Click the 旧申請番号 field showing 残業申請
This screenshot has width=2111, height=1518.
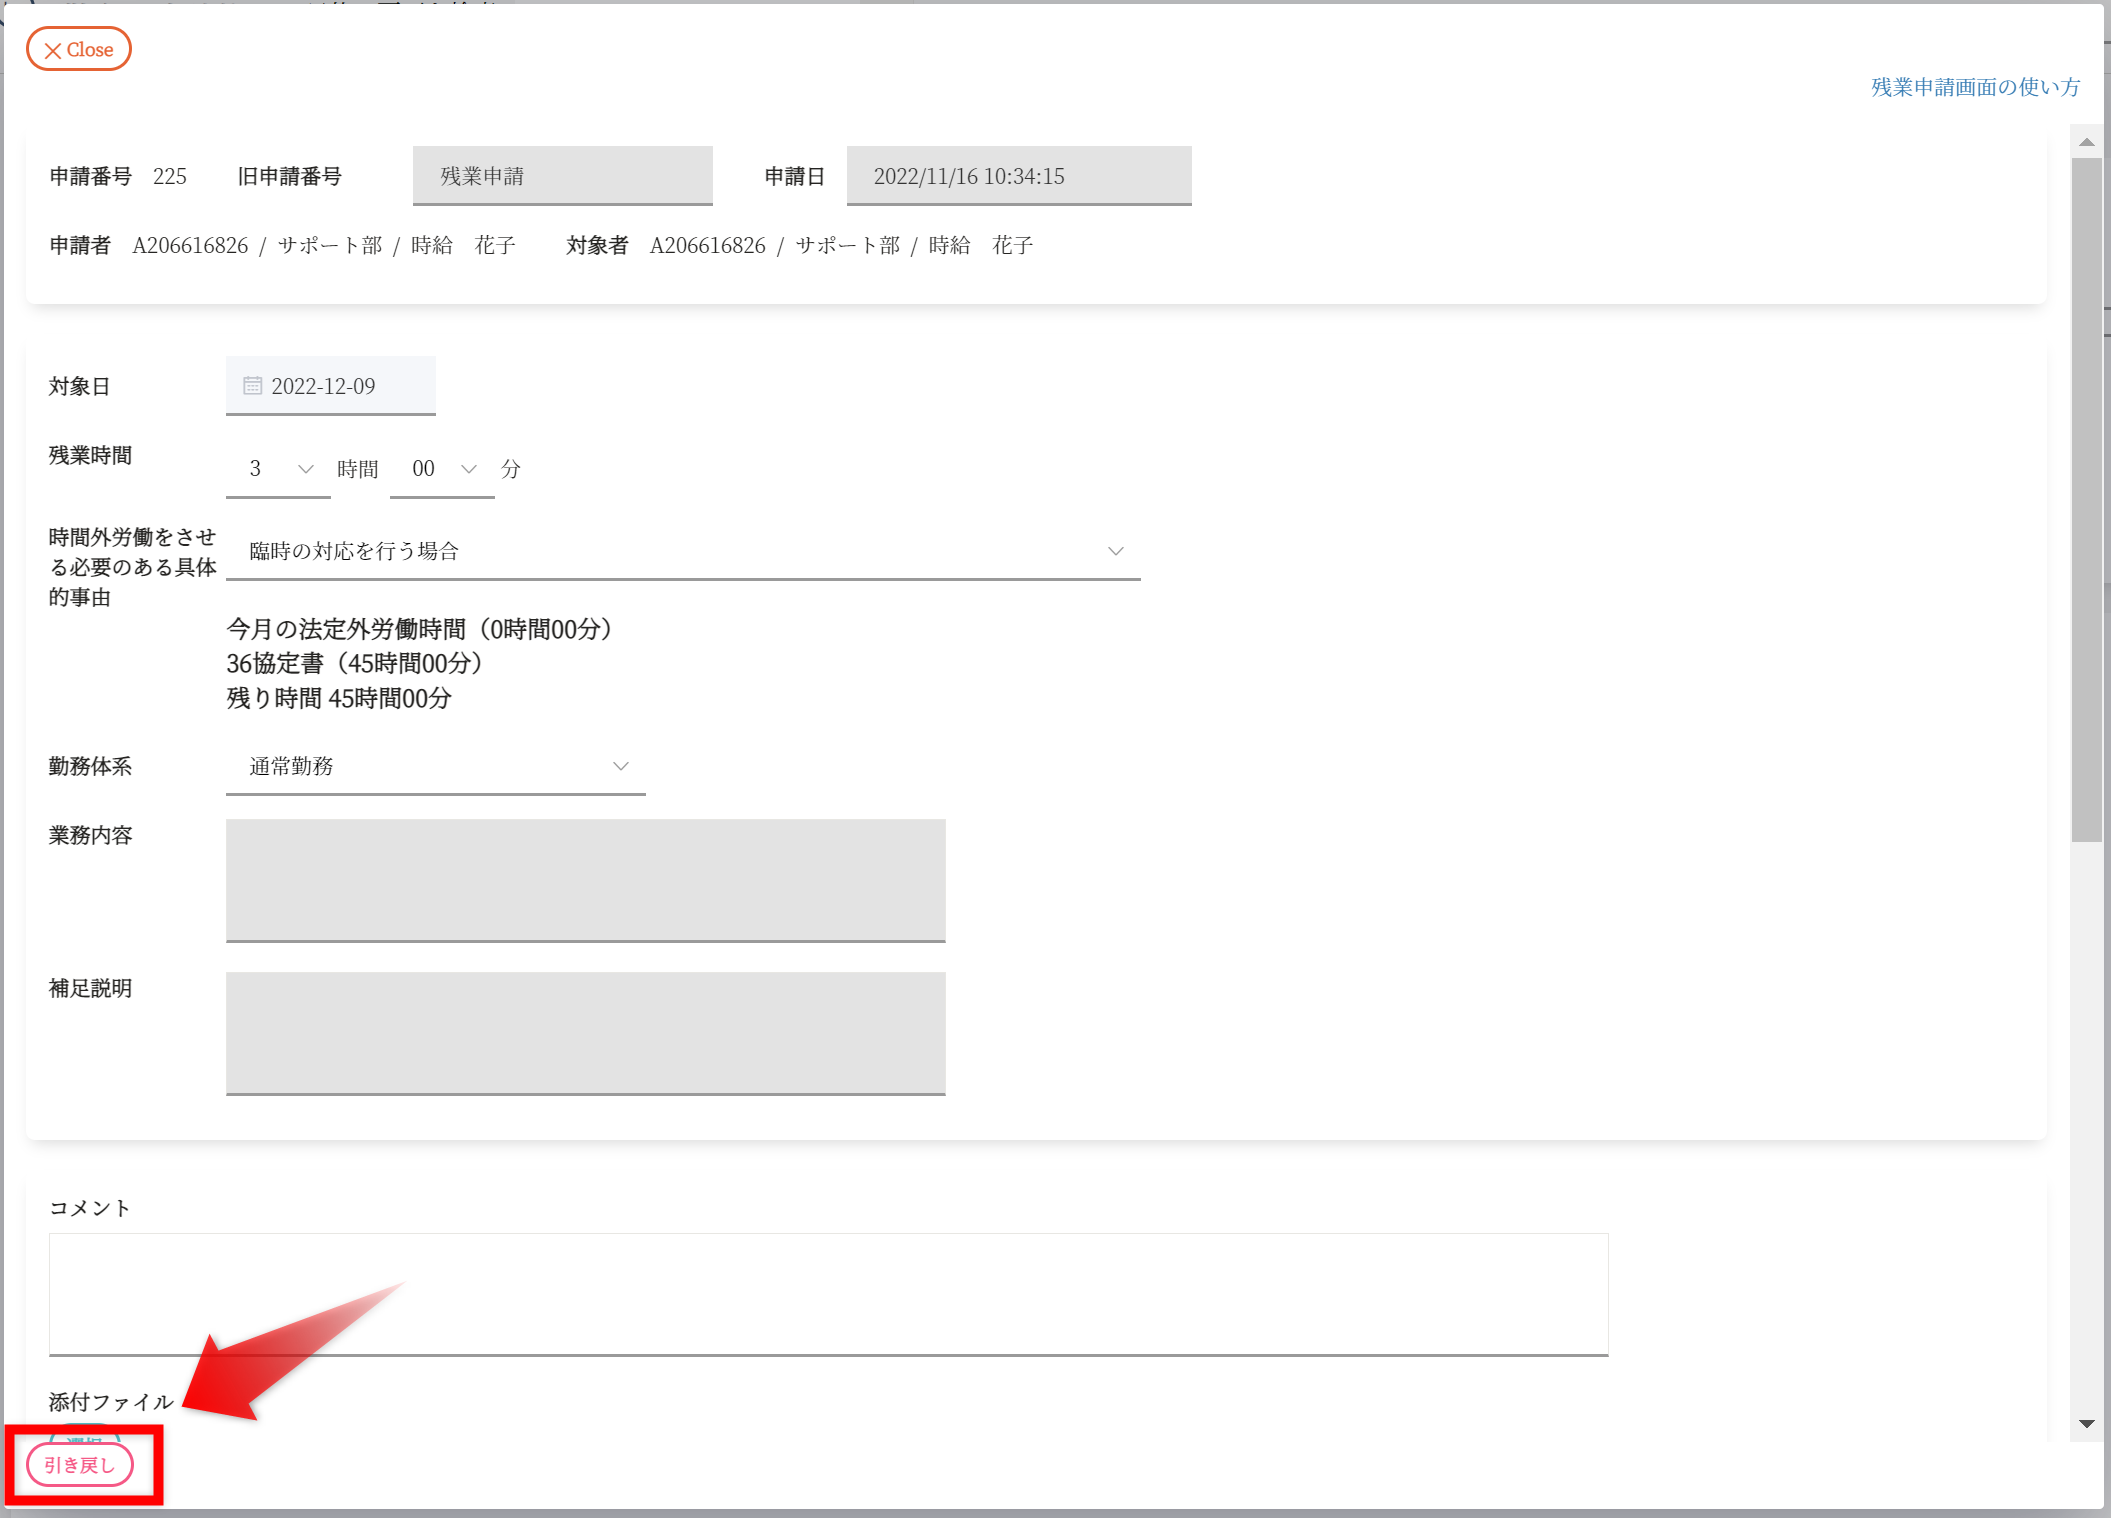pyautogui.click(x=562, y=176)
